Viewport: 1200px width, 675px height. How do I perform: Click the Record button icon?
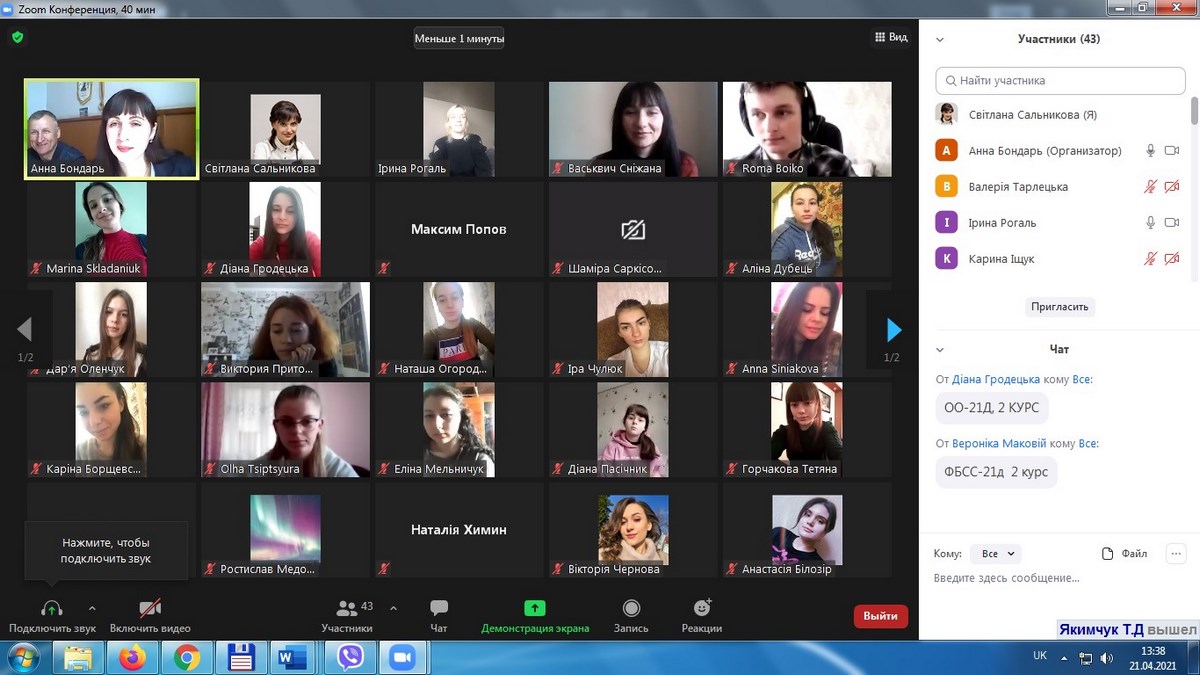point(631,608)
